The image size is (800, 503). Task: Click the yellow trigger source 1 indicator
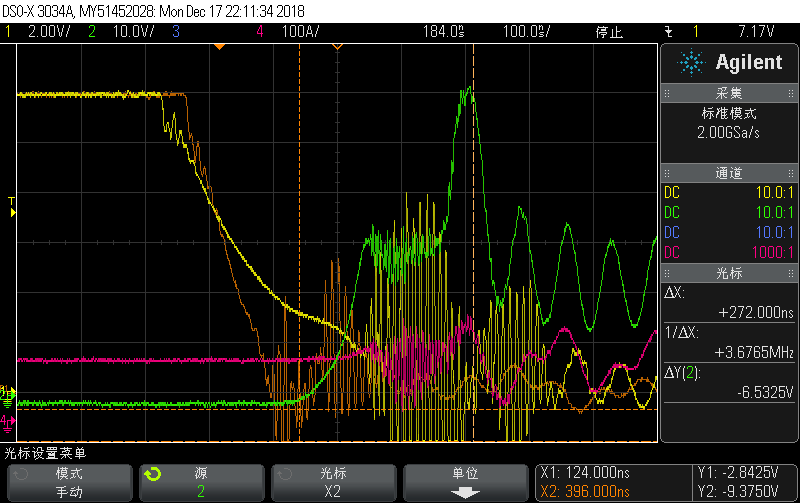695,32
